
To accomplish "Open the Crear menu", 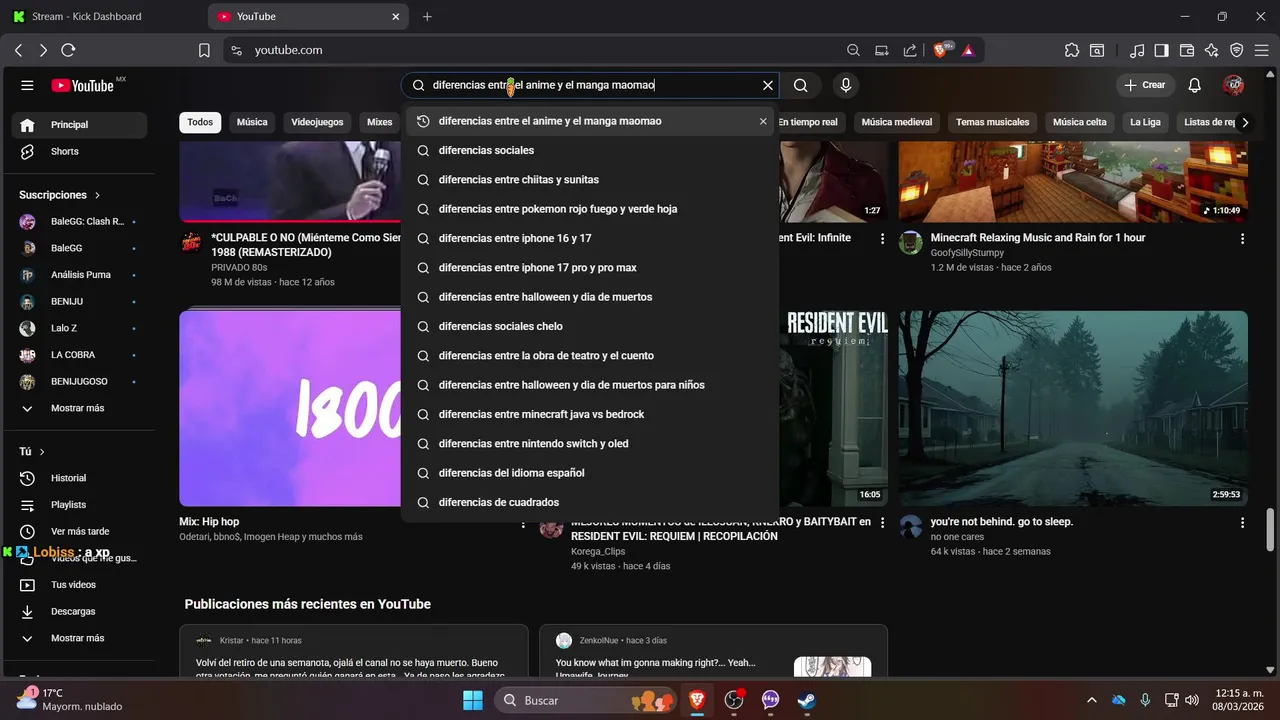I will (1145, 86).
